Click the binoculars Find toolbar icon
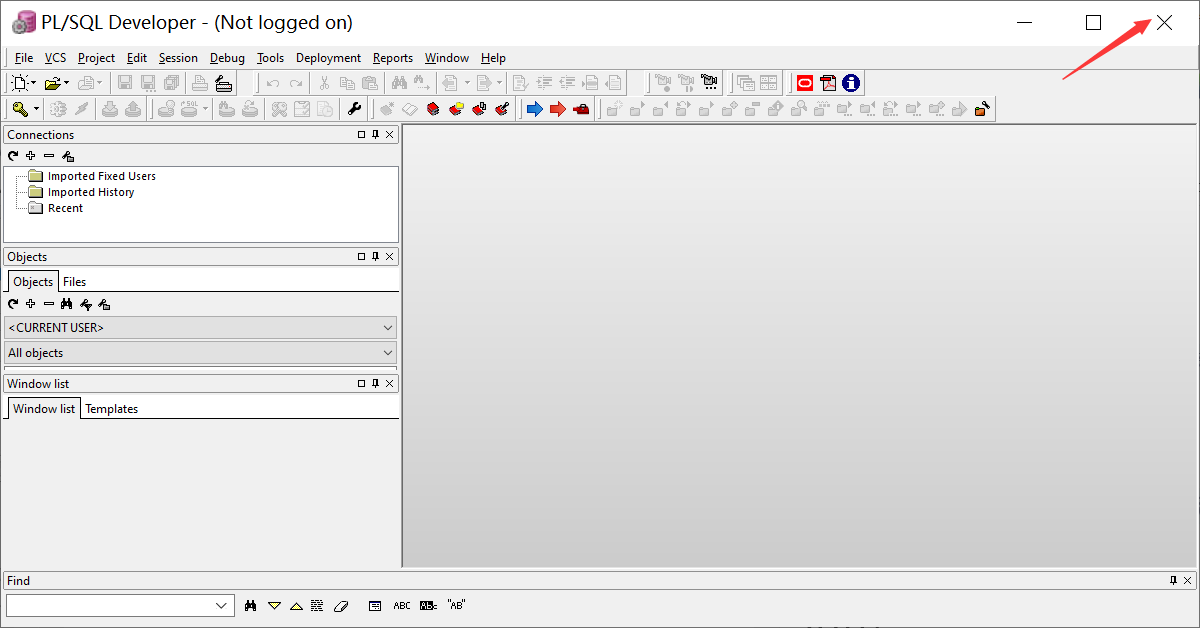Screen dimensions: 1200x628 (399, 83)
